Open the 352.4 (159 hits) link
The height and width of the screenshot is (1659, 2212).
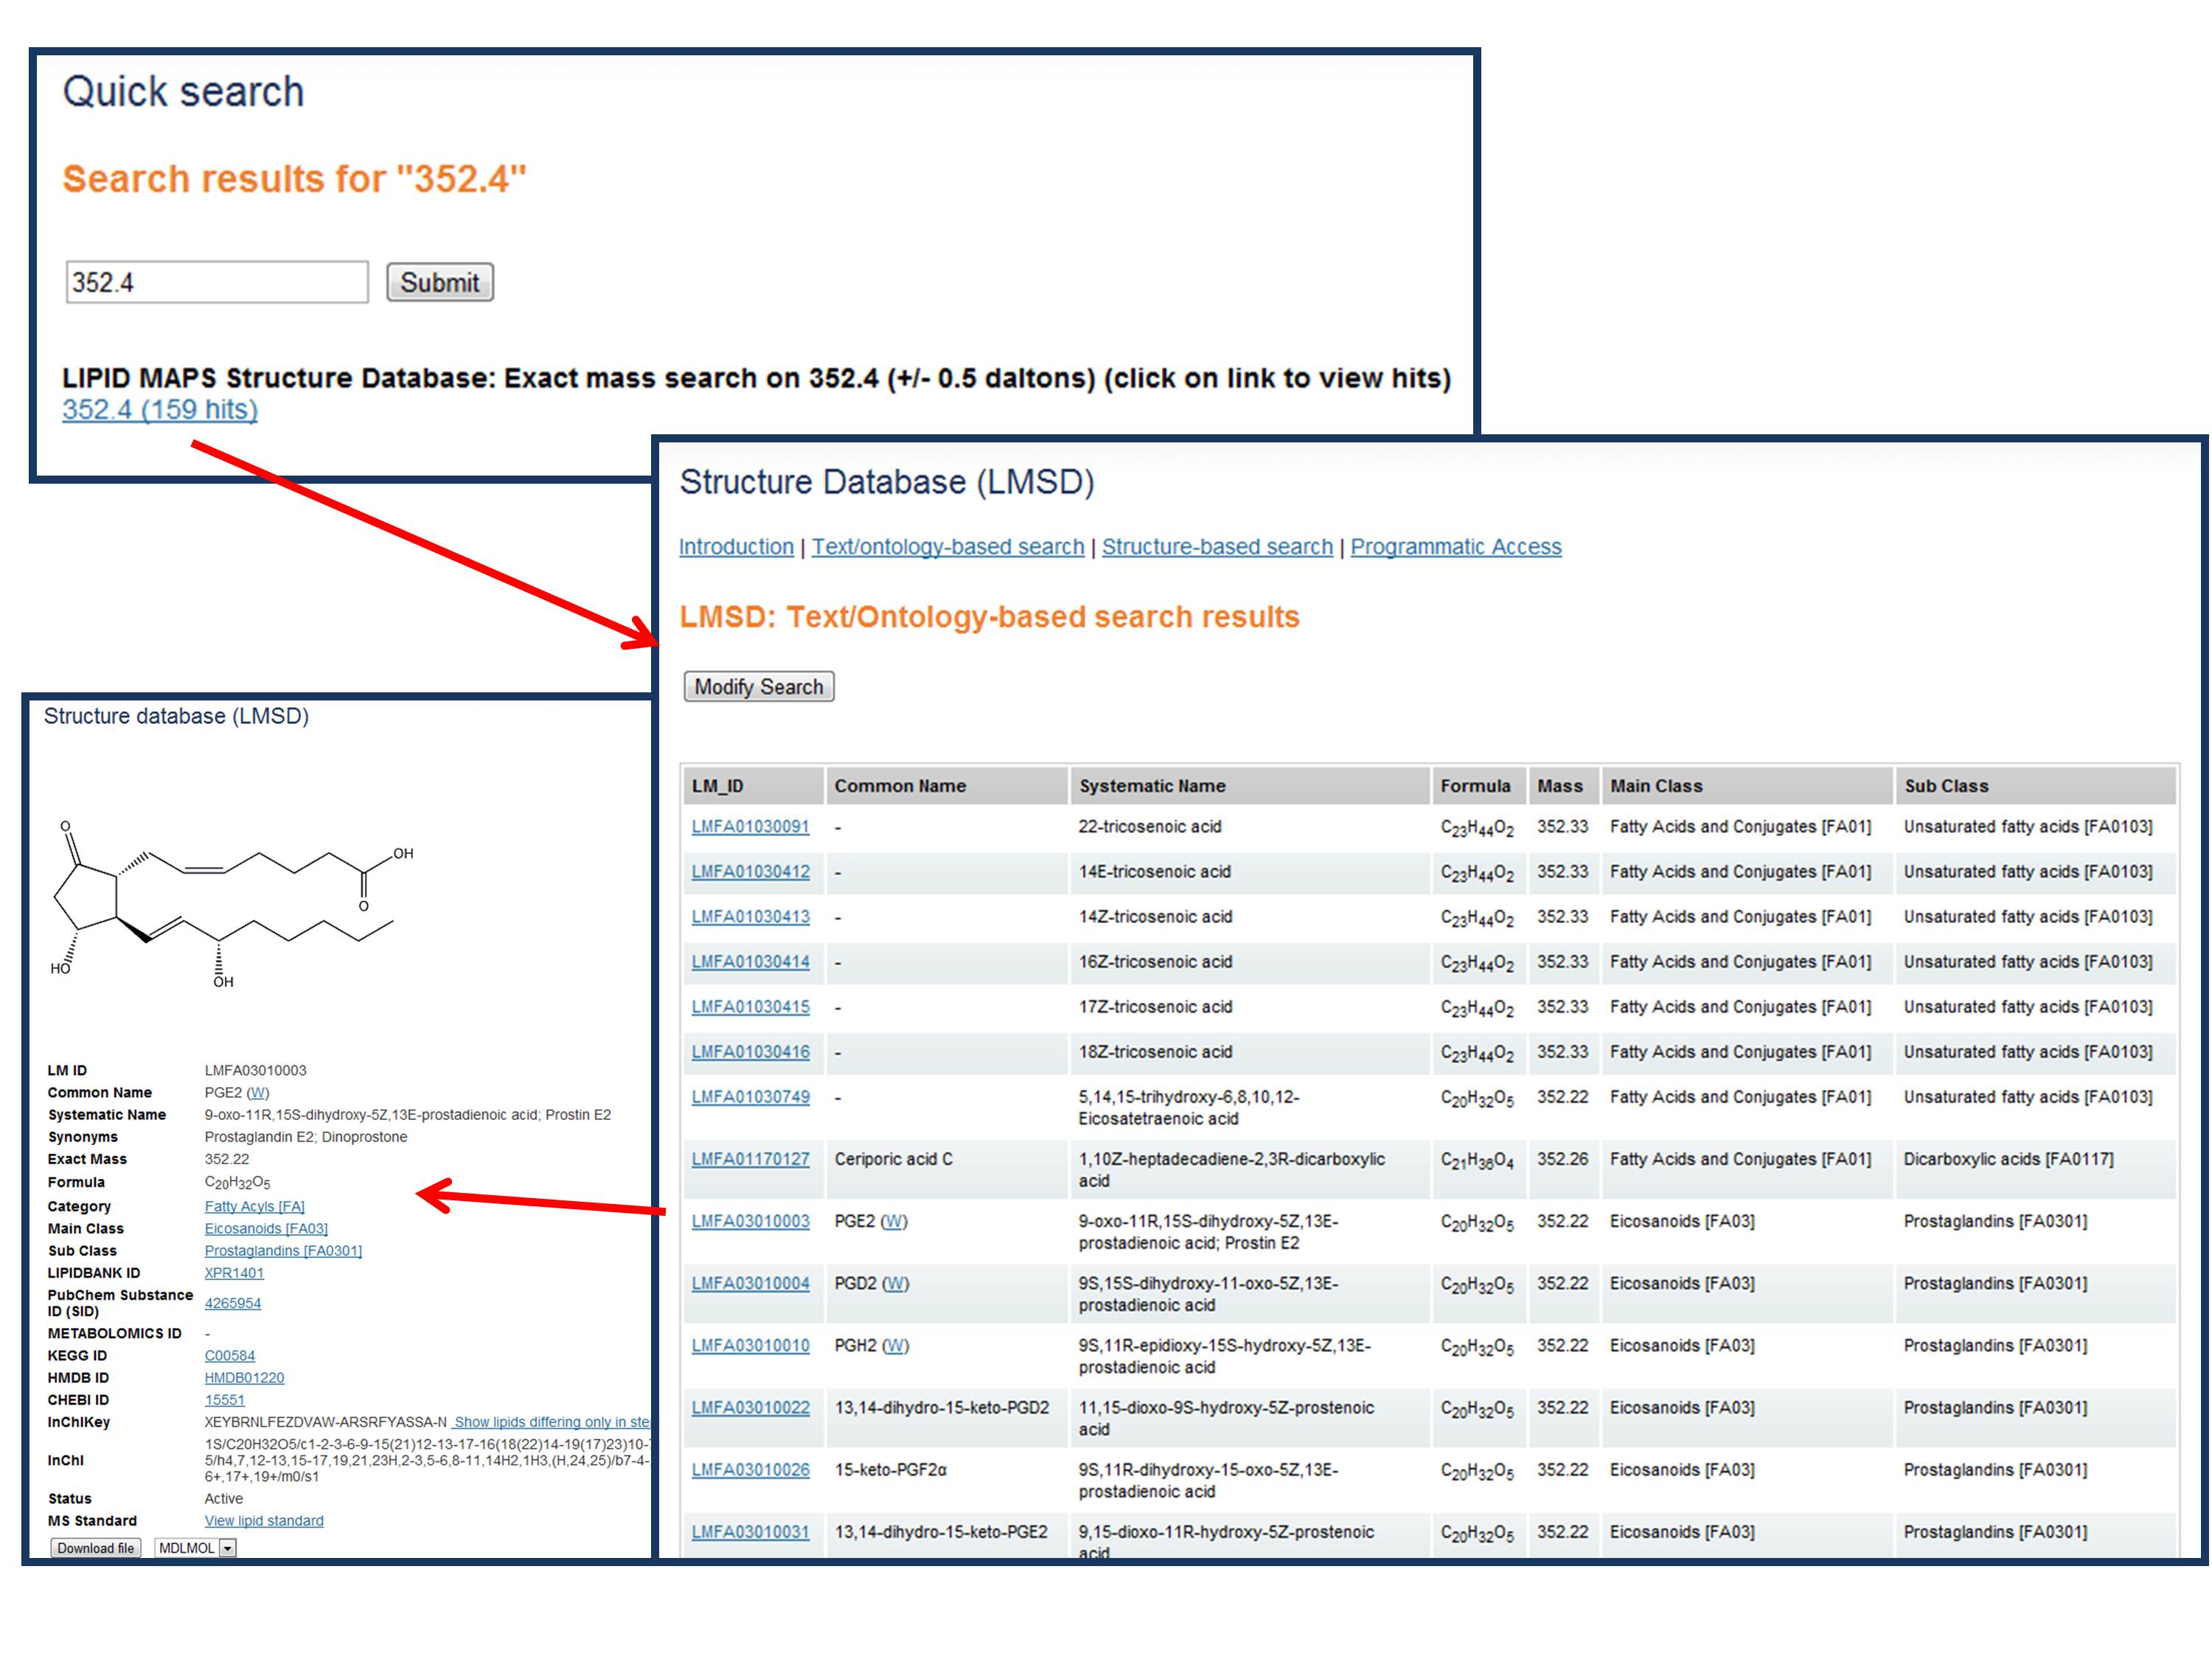160,410
